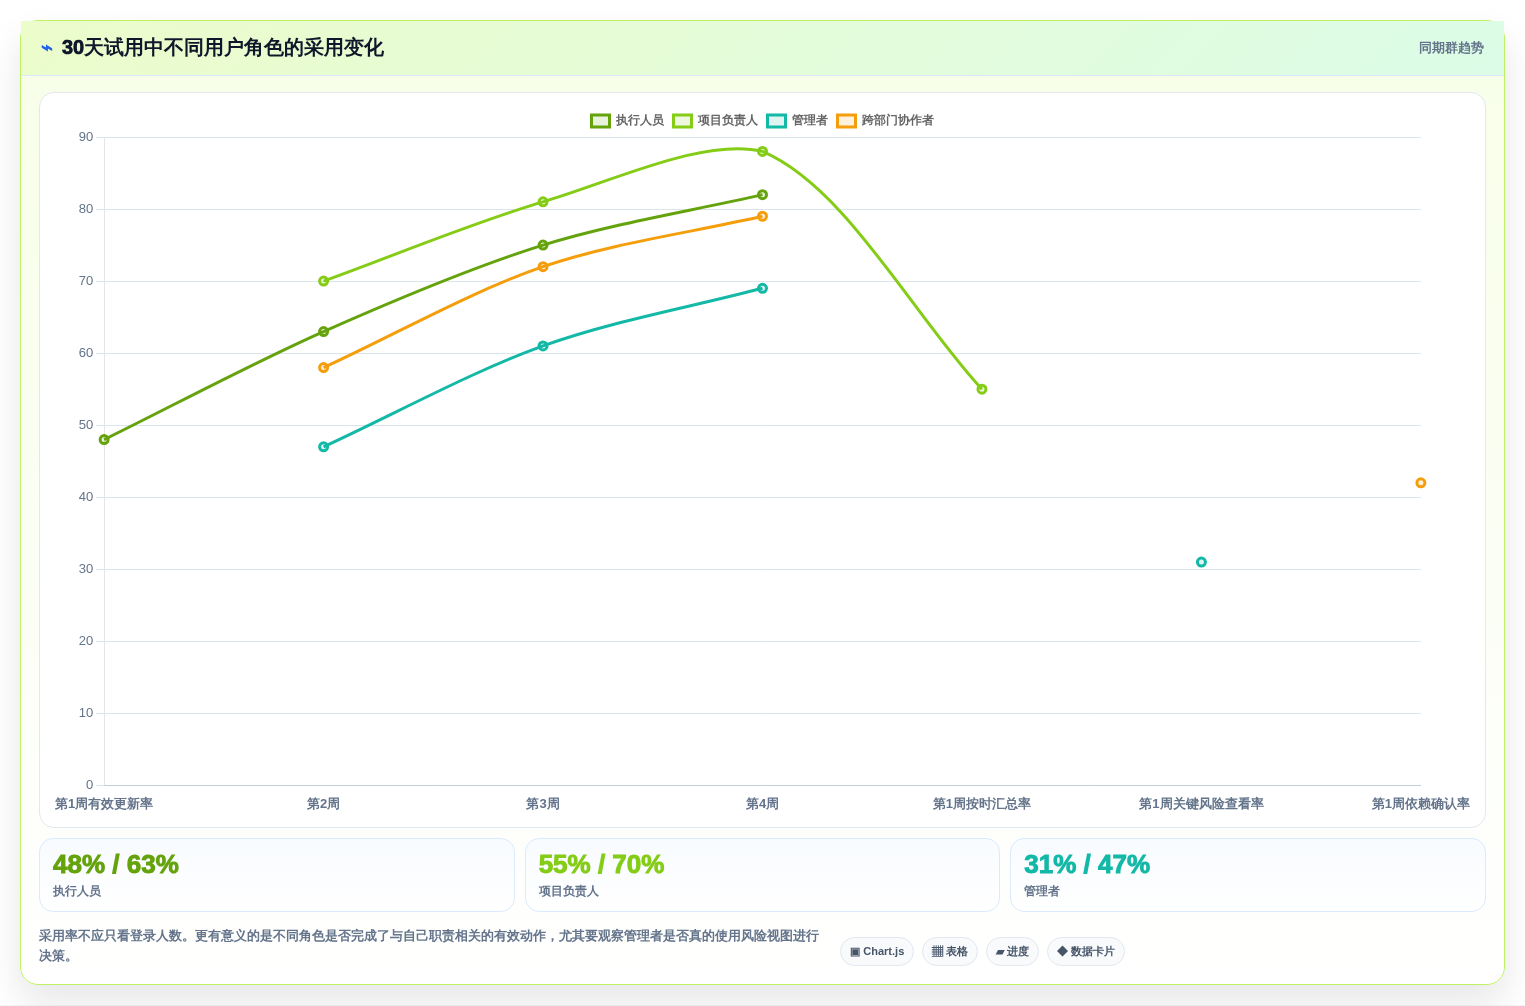Select the 进度 tag chip
The width and height of the screenshot is (1525, 1006).
tap(1012, 951)
